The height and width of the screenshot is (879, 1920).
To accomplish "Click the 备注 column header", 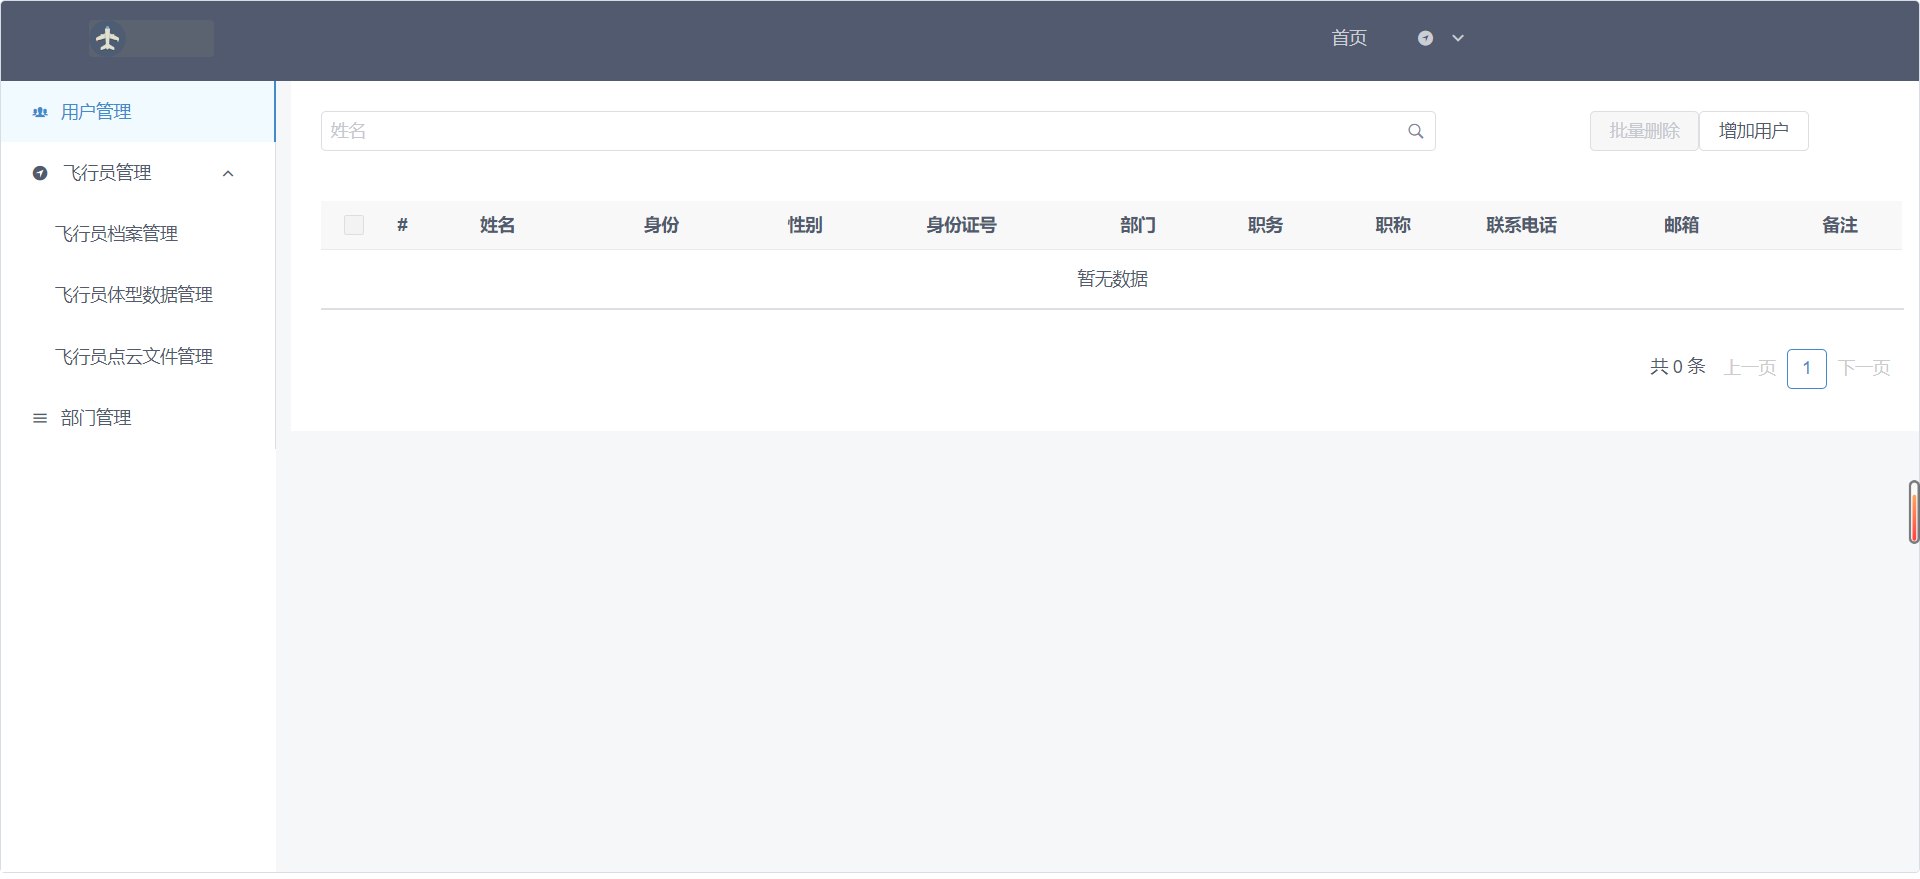I will [x=1840, y=225].
